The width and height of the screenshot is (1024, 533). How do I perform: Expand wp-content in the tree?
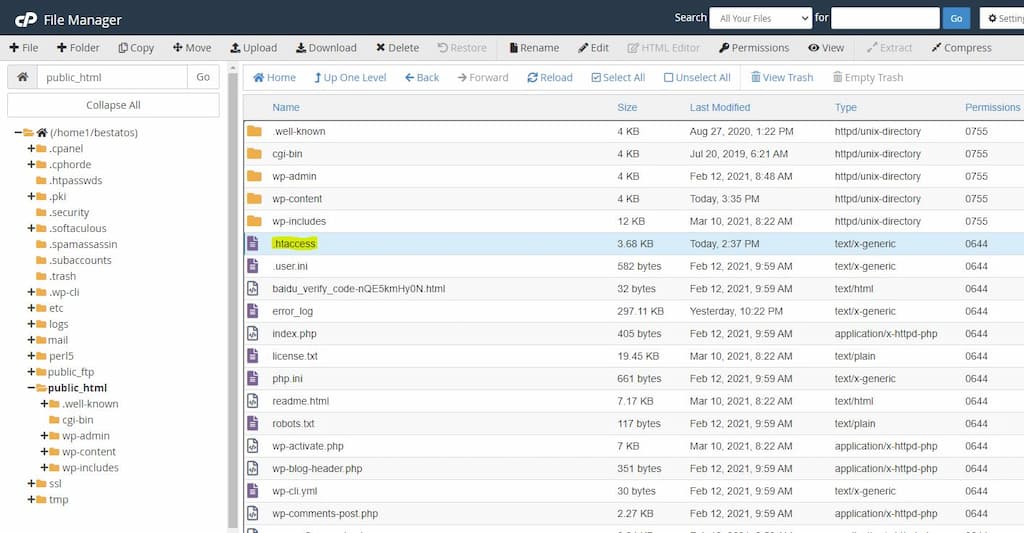click(x=44, y=451)
